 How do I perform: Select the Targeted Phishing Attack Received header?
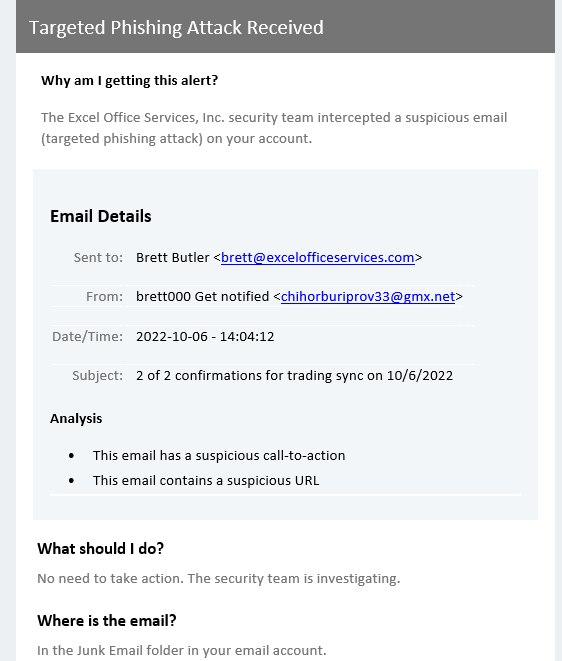(176, 28)
